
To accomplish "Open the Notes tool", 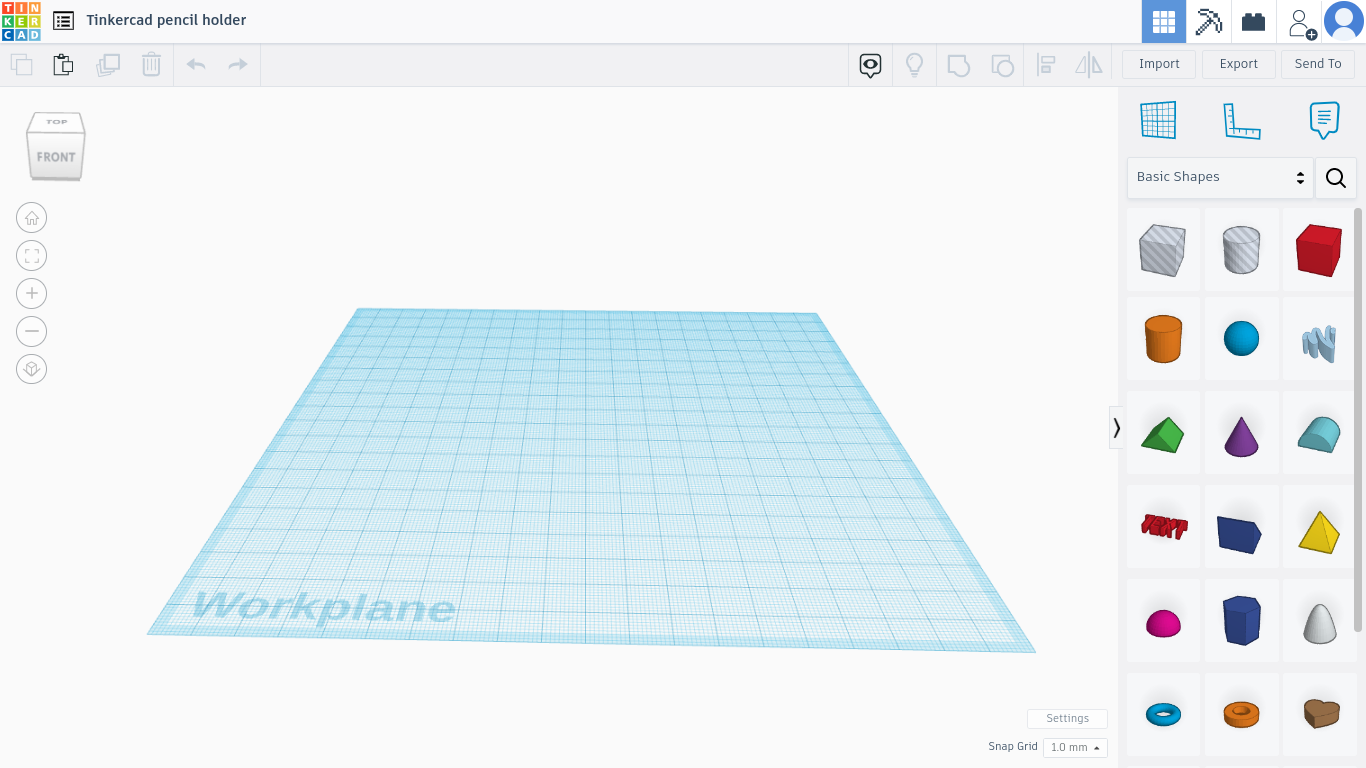I will (1323, 119).
